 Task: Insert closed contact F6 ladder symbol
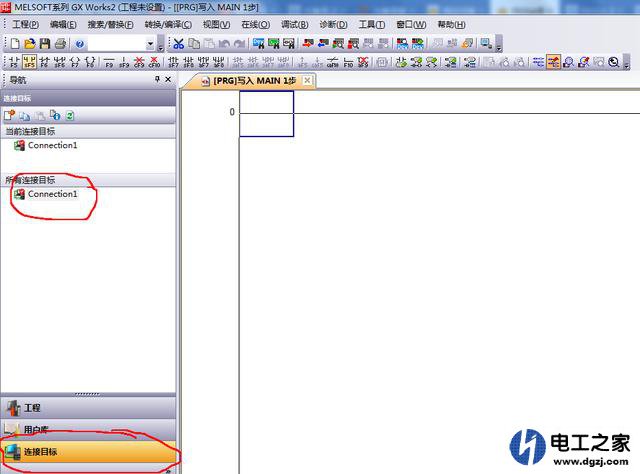44,62
